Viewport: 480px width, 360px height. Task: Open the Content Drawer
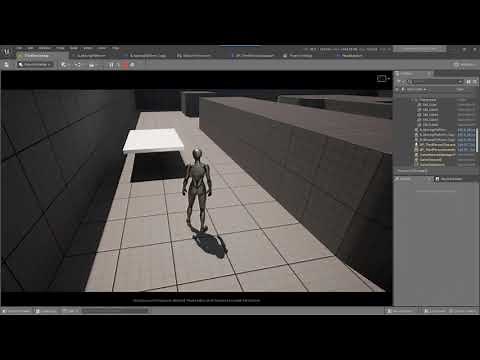pyautogui.click(x=17, y=311)
